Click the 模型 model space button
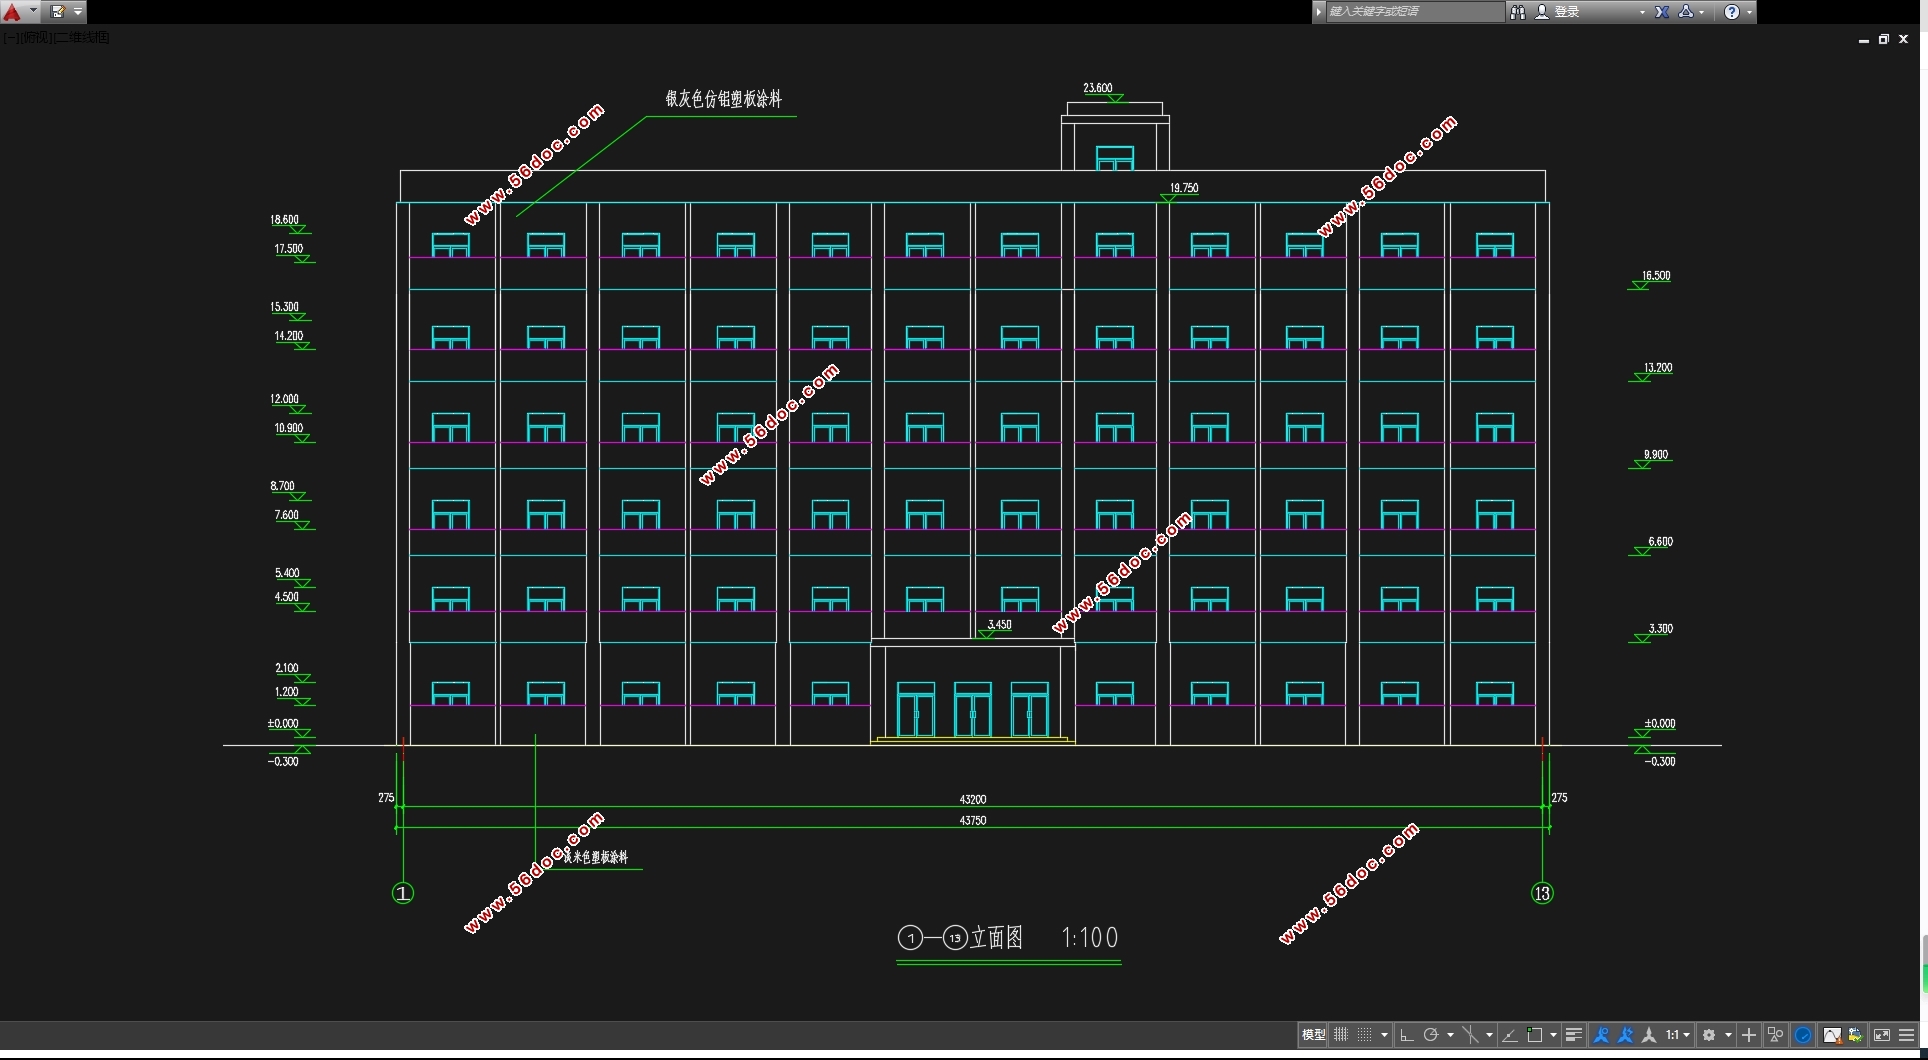Screen dimensions: 1928x1060 [x=1313, y=1035]
